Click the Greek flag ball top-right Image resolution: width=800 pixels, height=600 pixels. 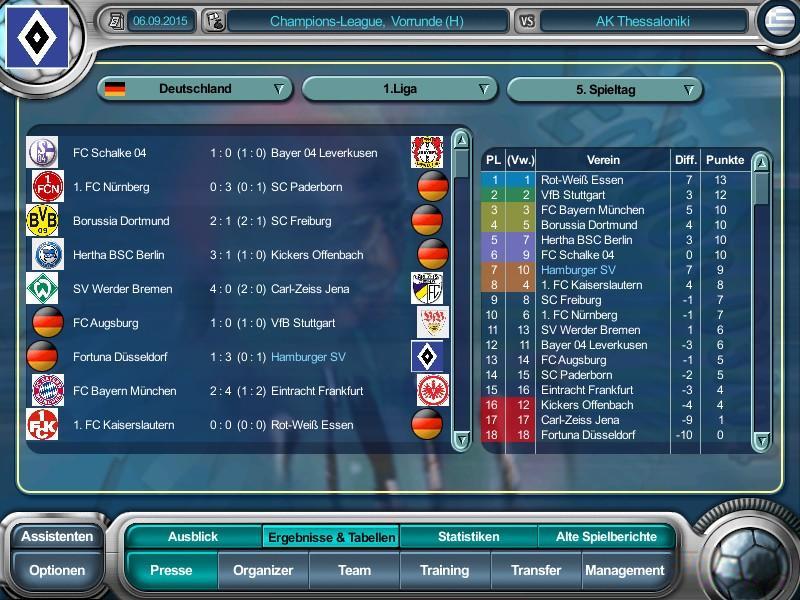(780, 21)
